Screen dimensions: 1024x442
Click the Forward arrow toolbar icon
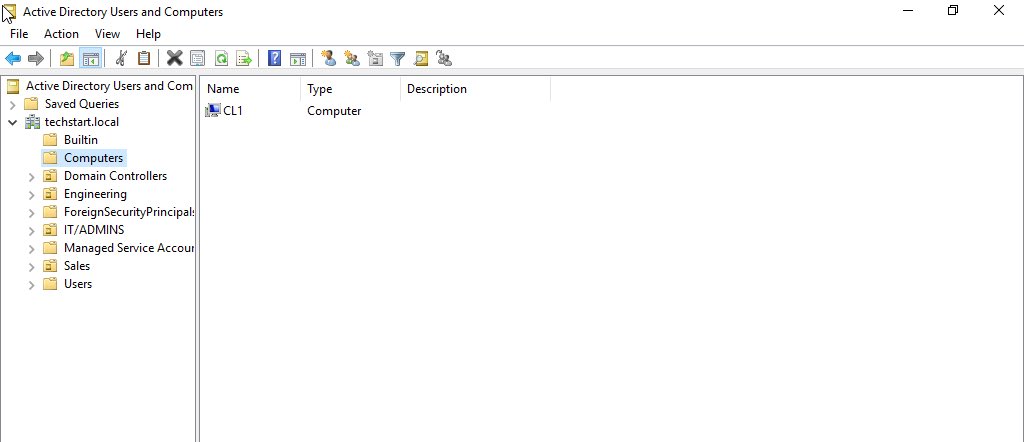[35, 59]
